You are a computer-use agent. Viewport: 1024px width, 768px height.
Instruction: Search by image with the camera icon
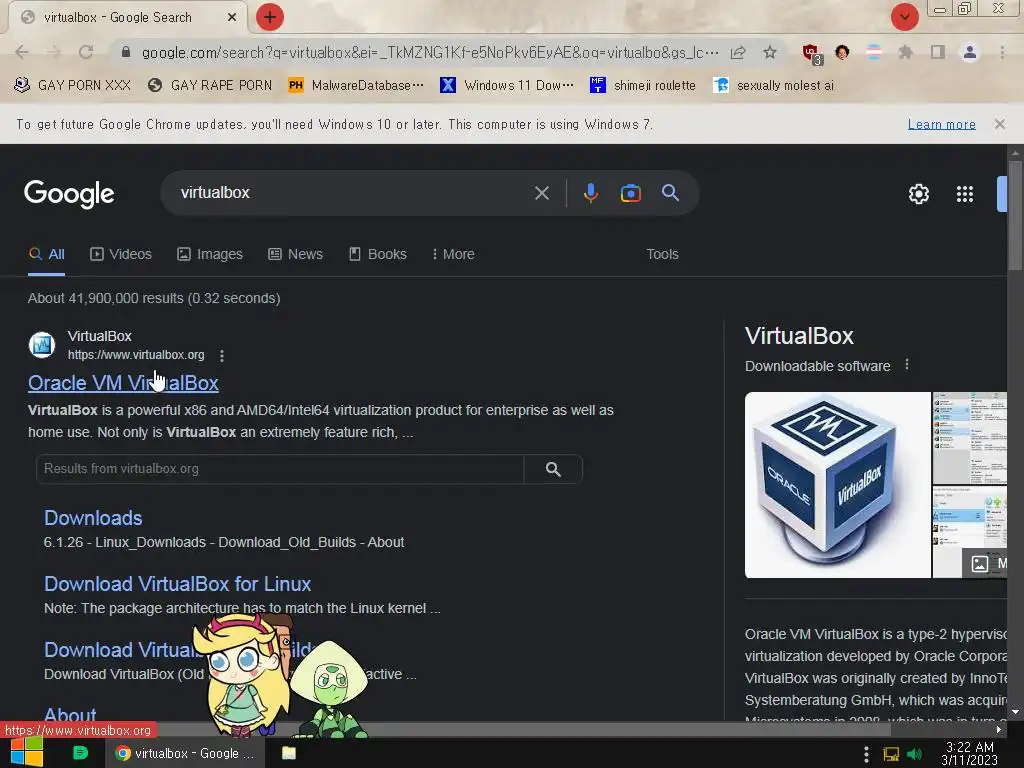630,193
